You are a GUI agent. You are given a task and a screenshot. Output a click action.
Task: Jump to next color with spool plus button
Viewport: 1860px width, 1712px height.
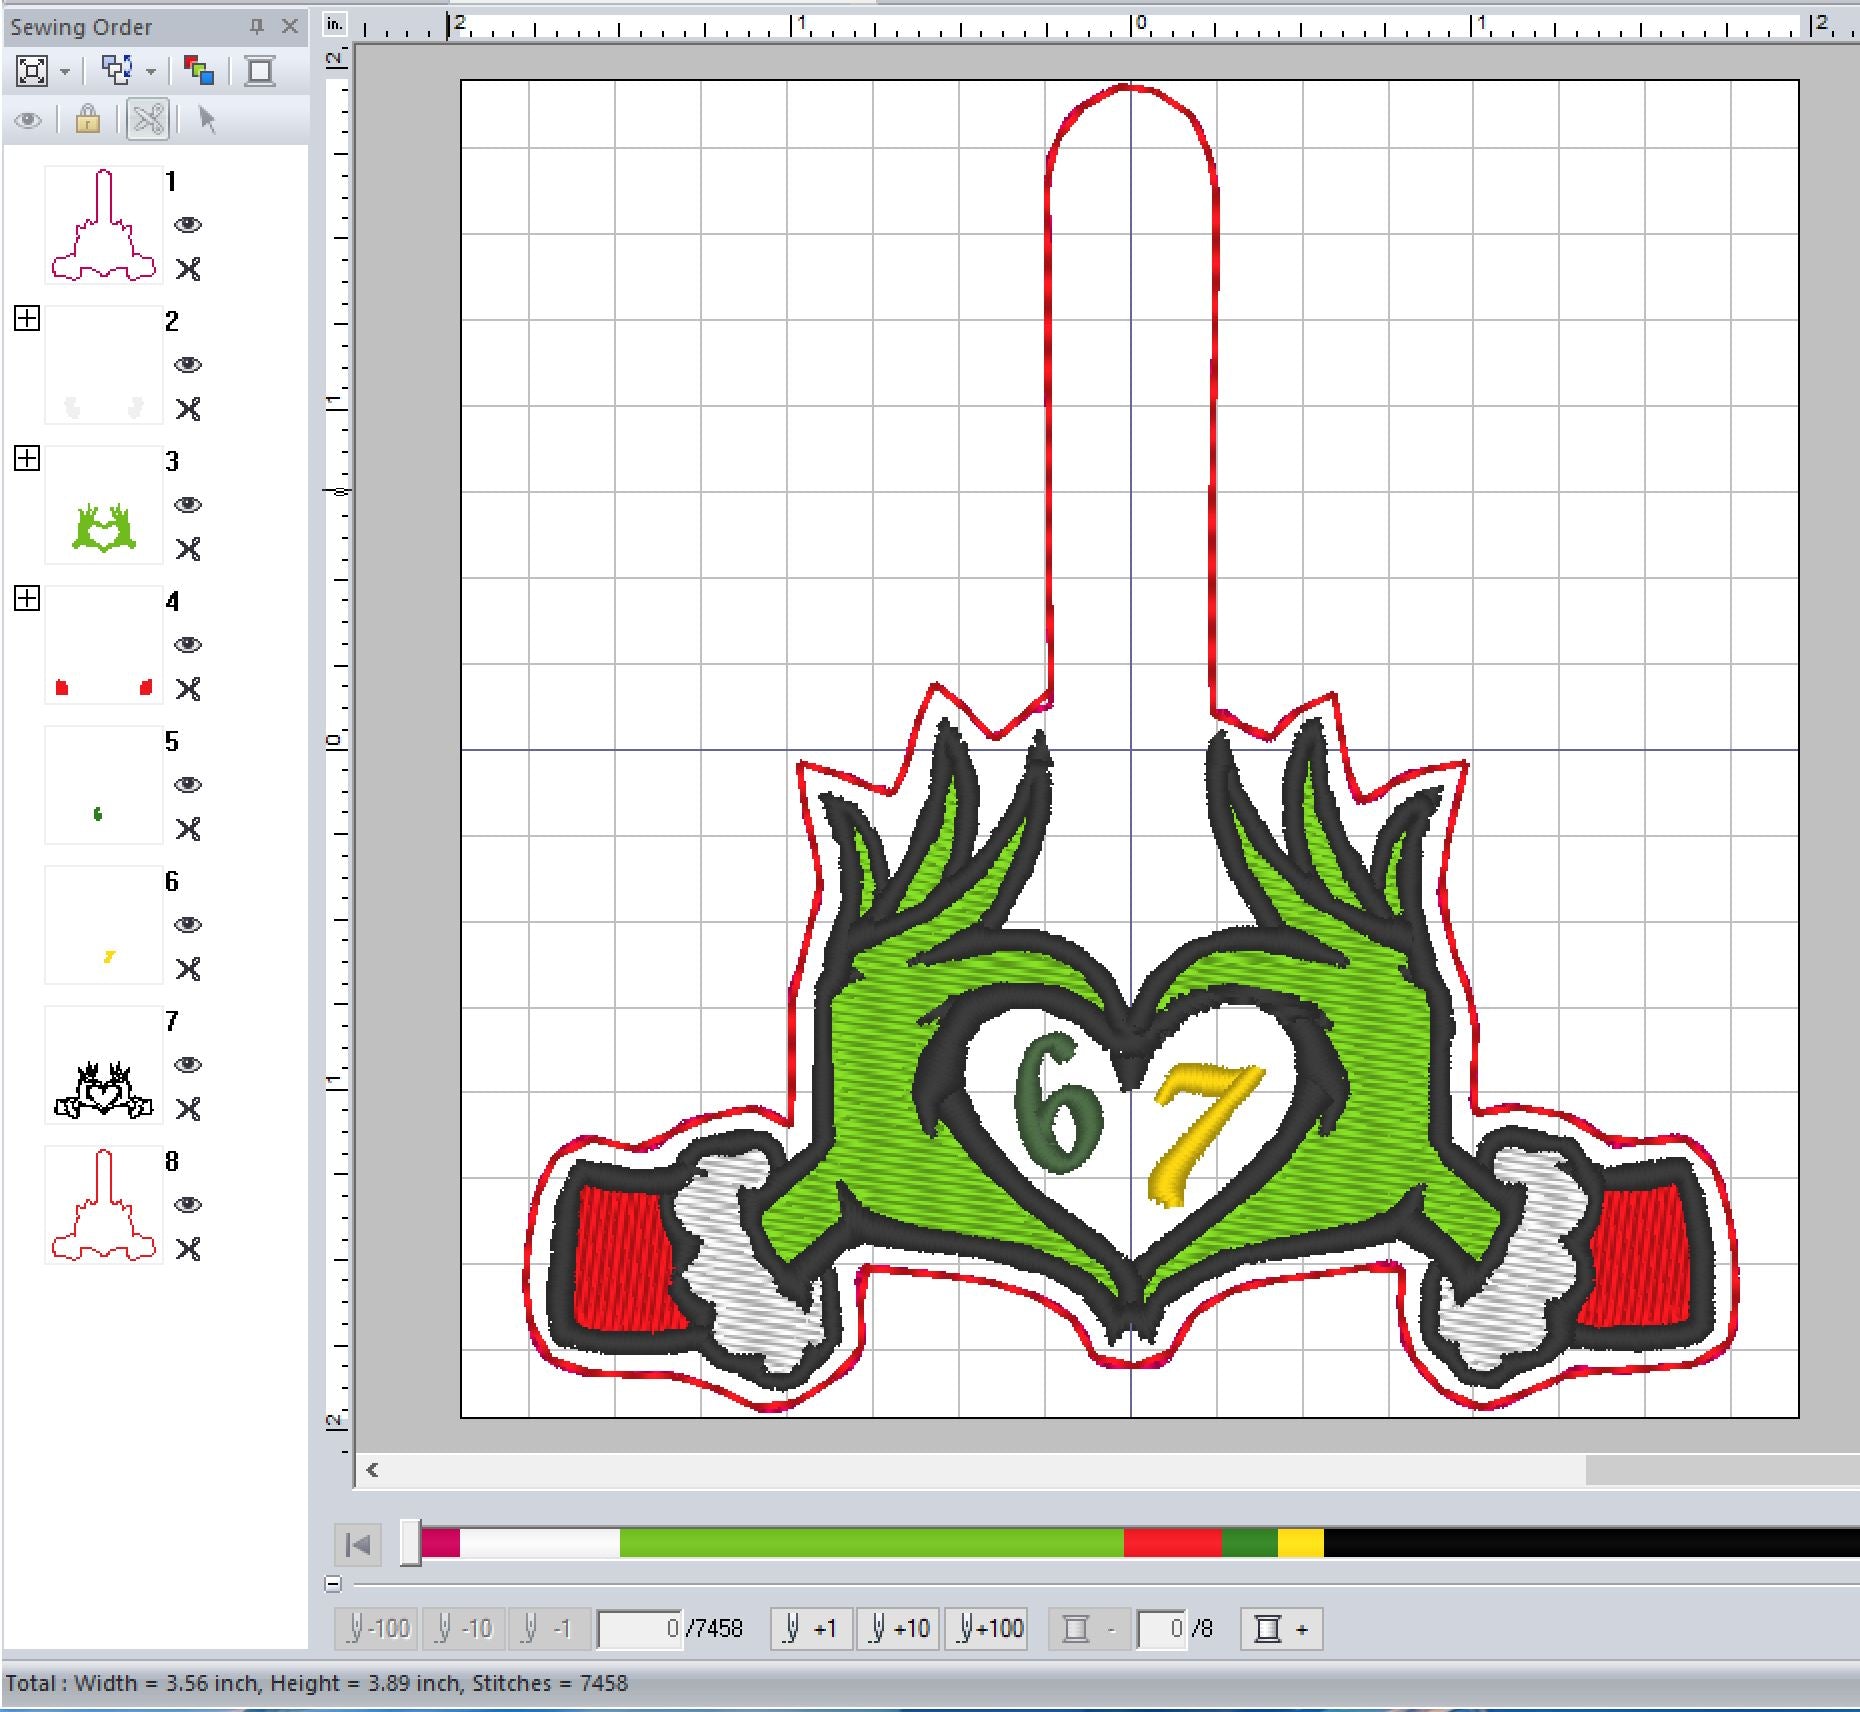pos(1281,1629)
